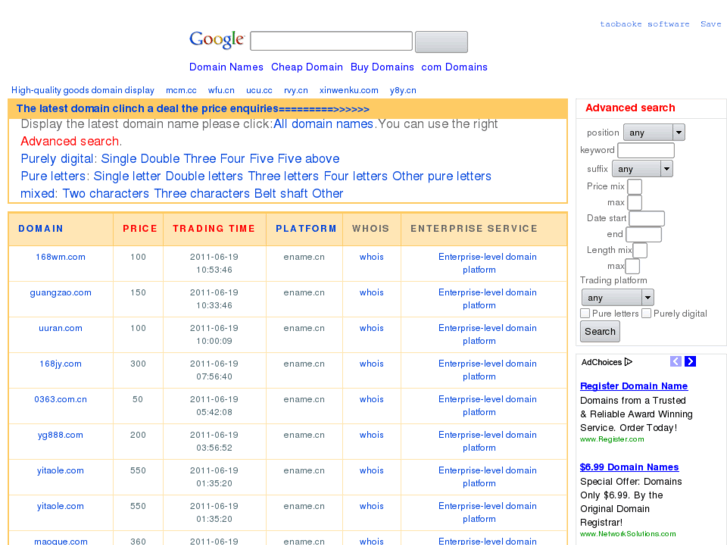Viewport: 727px width, 545px height.
Task: Focus the Length mix input field
Action: click(640, 250)
